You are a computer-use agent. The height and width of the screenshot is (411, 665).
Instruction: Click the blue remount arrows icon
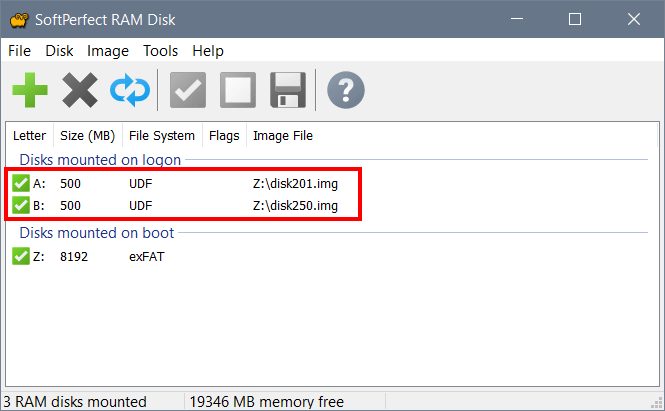[130, 90]
